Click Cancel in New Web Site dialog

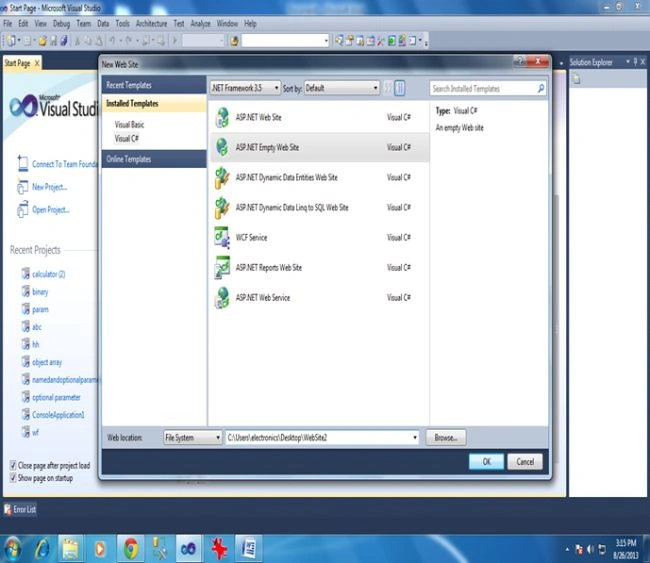click(x=525, y=461)
